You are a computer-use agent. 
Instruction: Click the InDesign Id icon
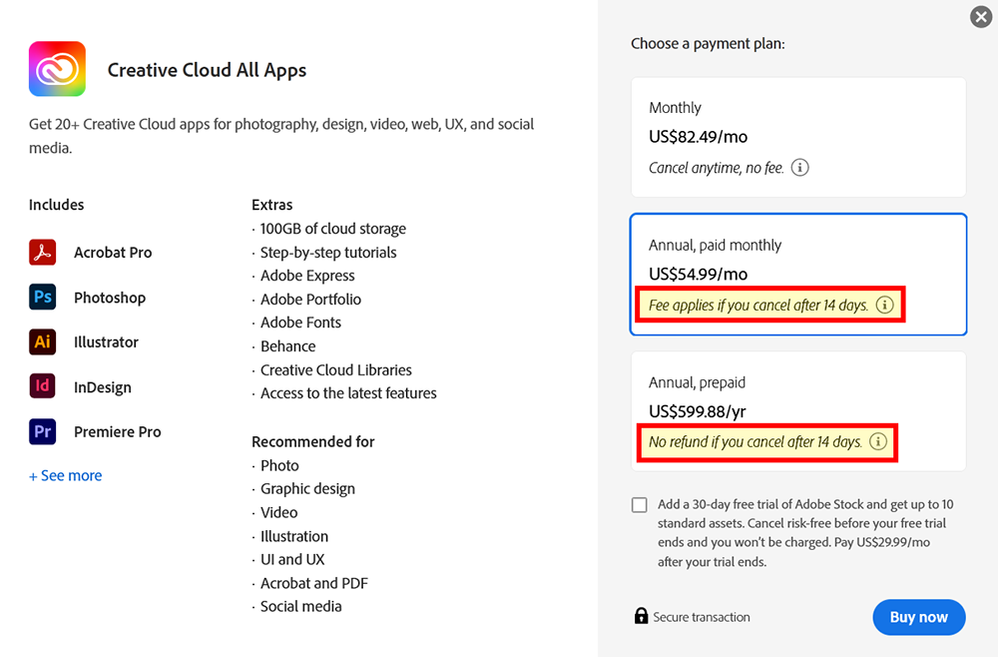coord(43,386)
